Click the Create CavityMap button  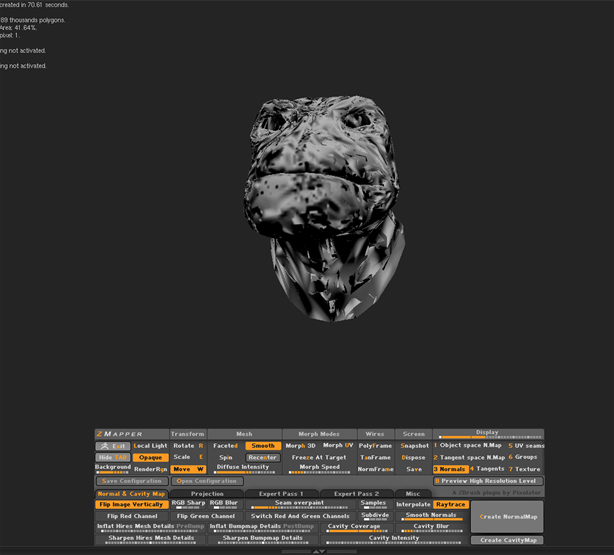pos(507,540)
